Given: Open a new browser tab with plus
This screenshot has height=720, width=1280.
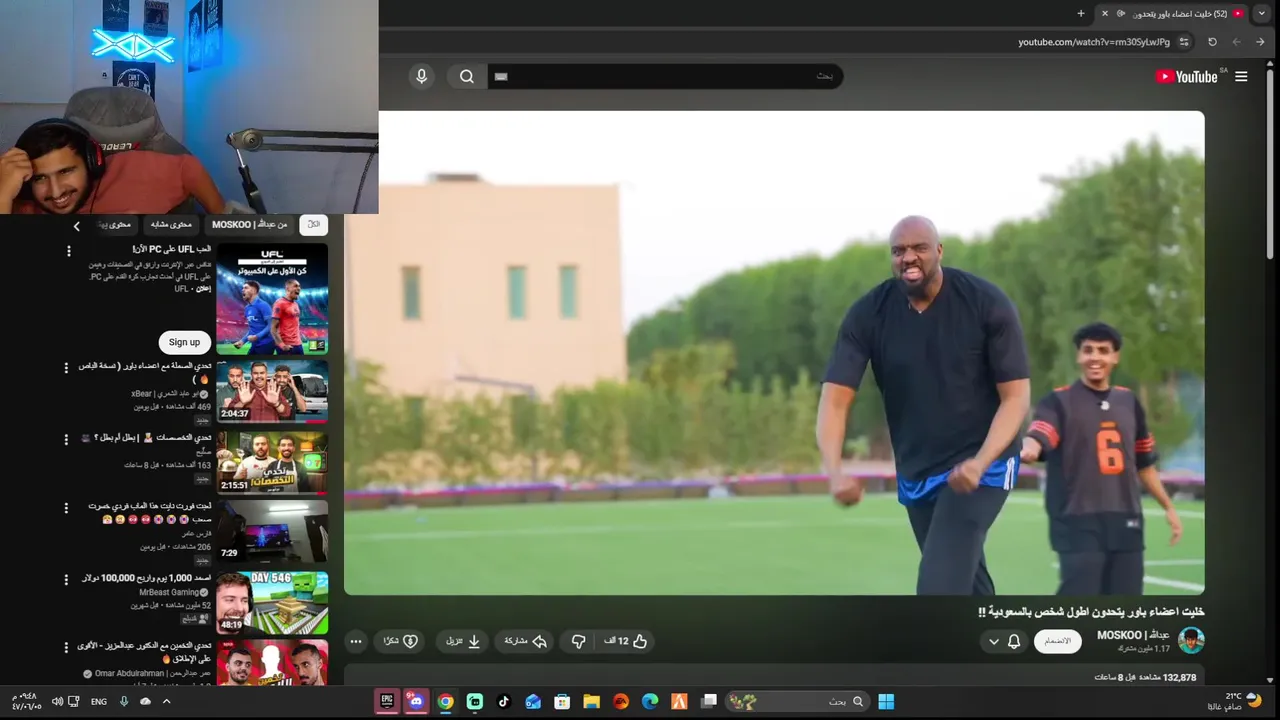Looking at the screenshot, I should pyautogui.click(x=1081, y=13).
